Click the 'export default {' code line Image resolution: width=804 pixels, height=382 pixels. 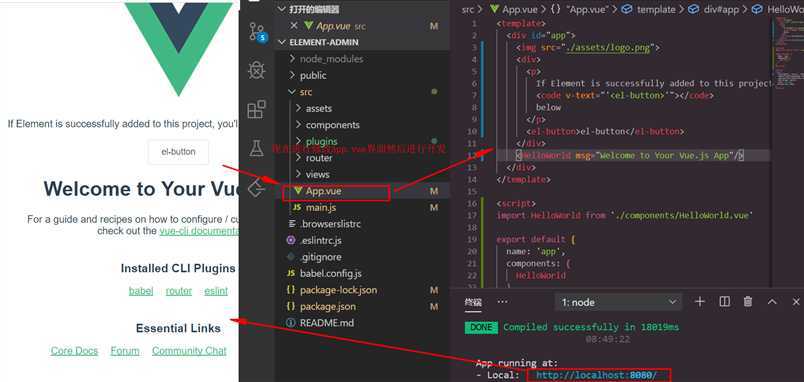[x=536, y=239]
